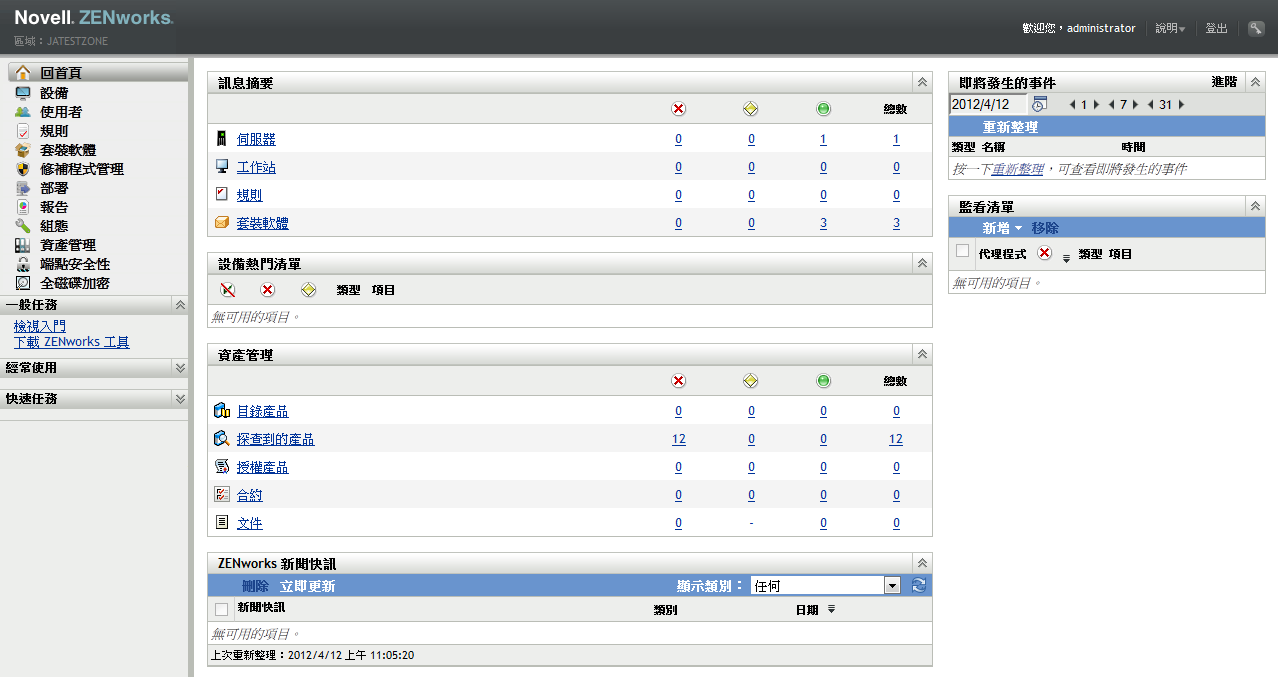Click 探查到的產品 discovered products icon
1278x677 pixels.
tap(222, 439)
